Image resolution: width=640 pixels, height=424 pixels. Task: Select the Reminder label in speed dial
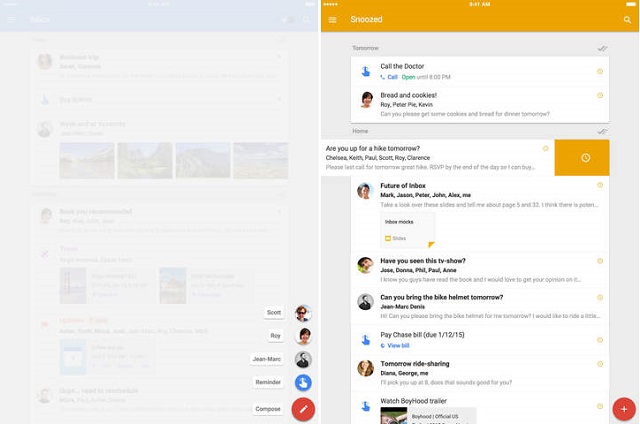268,382
